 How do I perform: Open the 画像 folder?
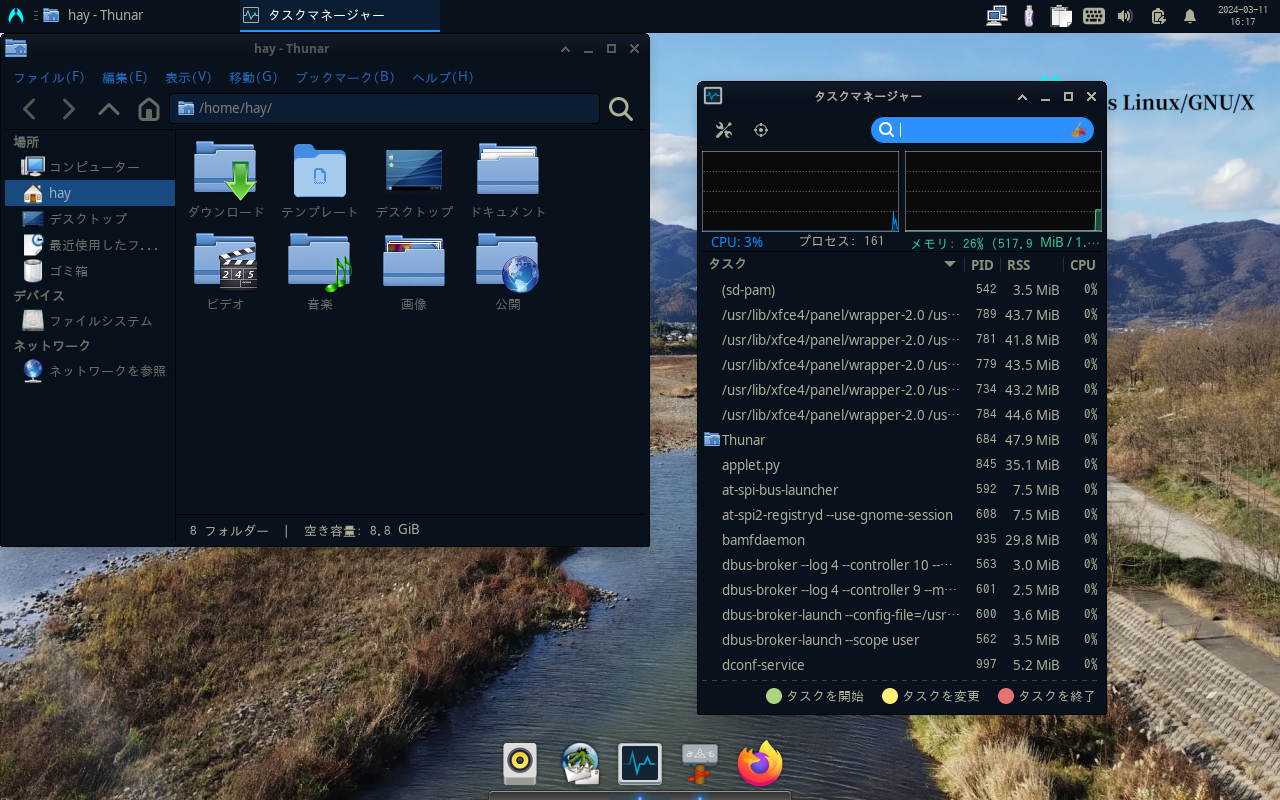(414, 272)
